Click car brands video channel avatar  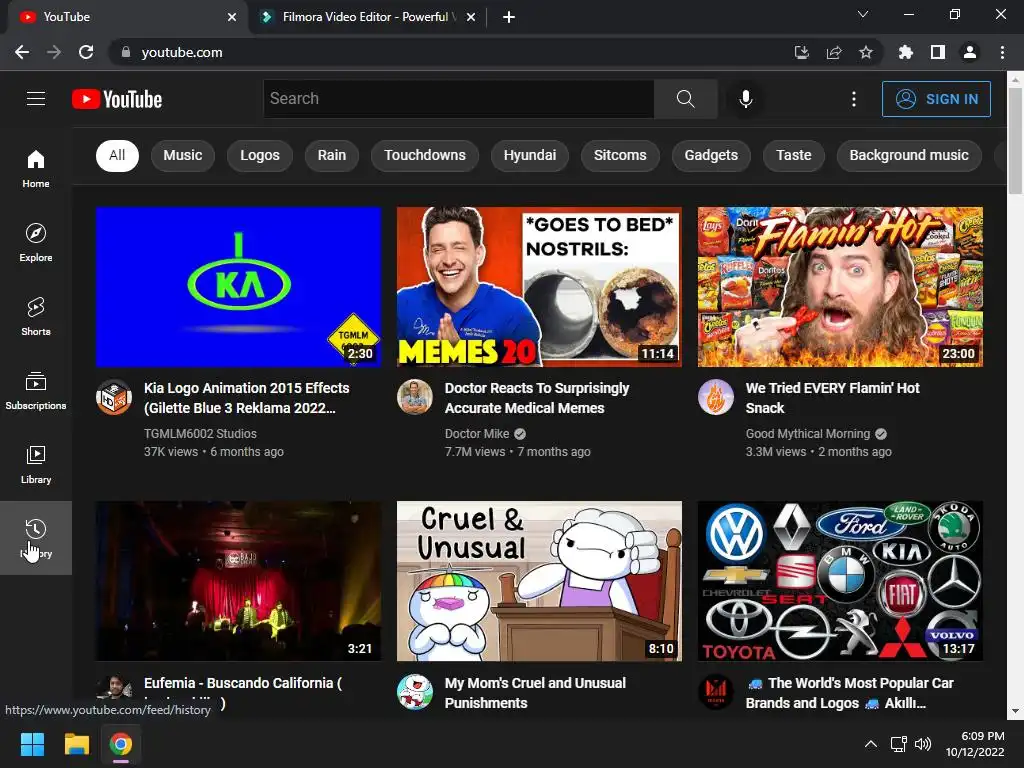click(716, 692)
